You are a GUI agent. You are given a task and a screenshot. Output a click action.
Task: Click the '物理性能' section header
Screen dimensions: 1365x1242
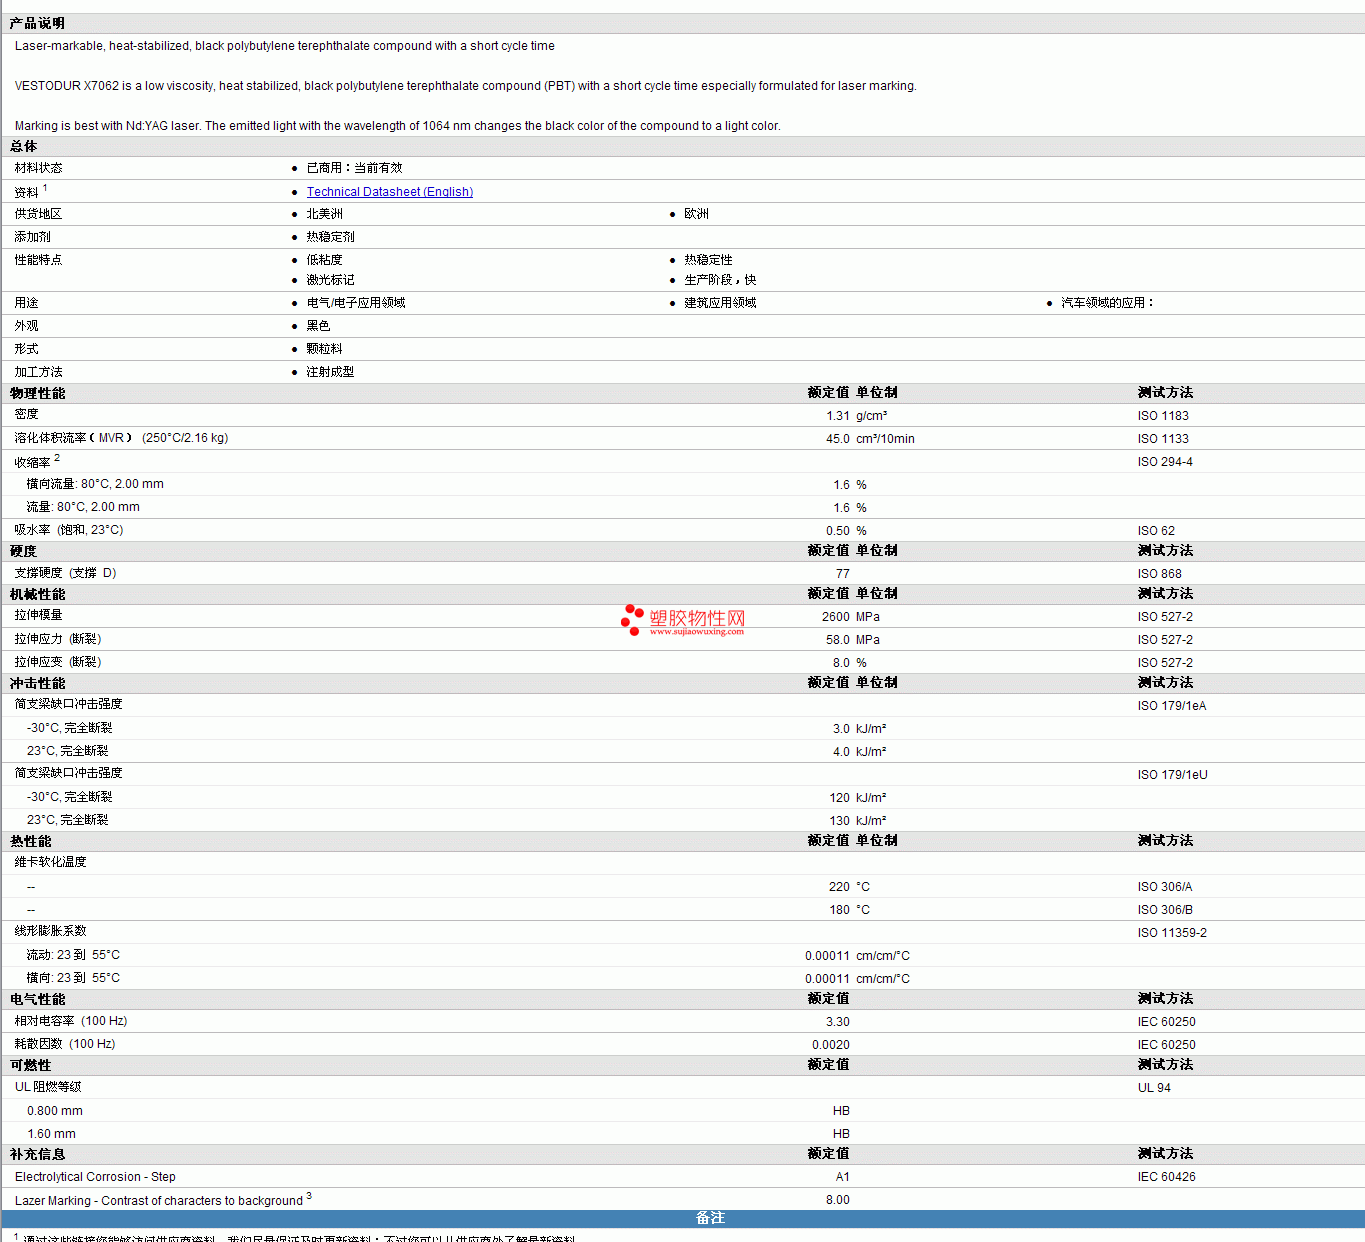pyautogui.click(x=37, y=393)
